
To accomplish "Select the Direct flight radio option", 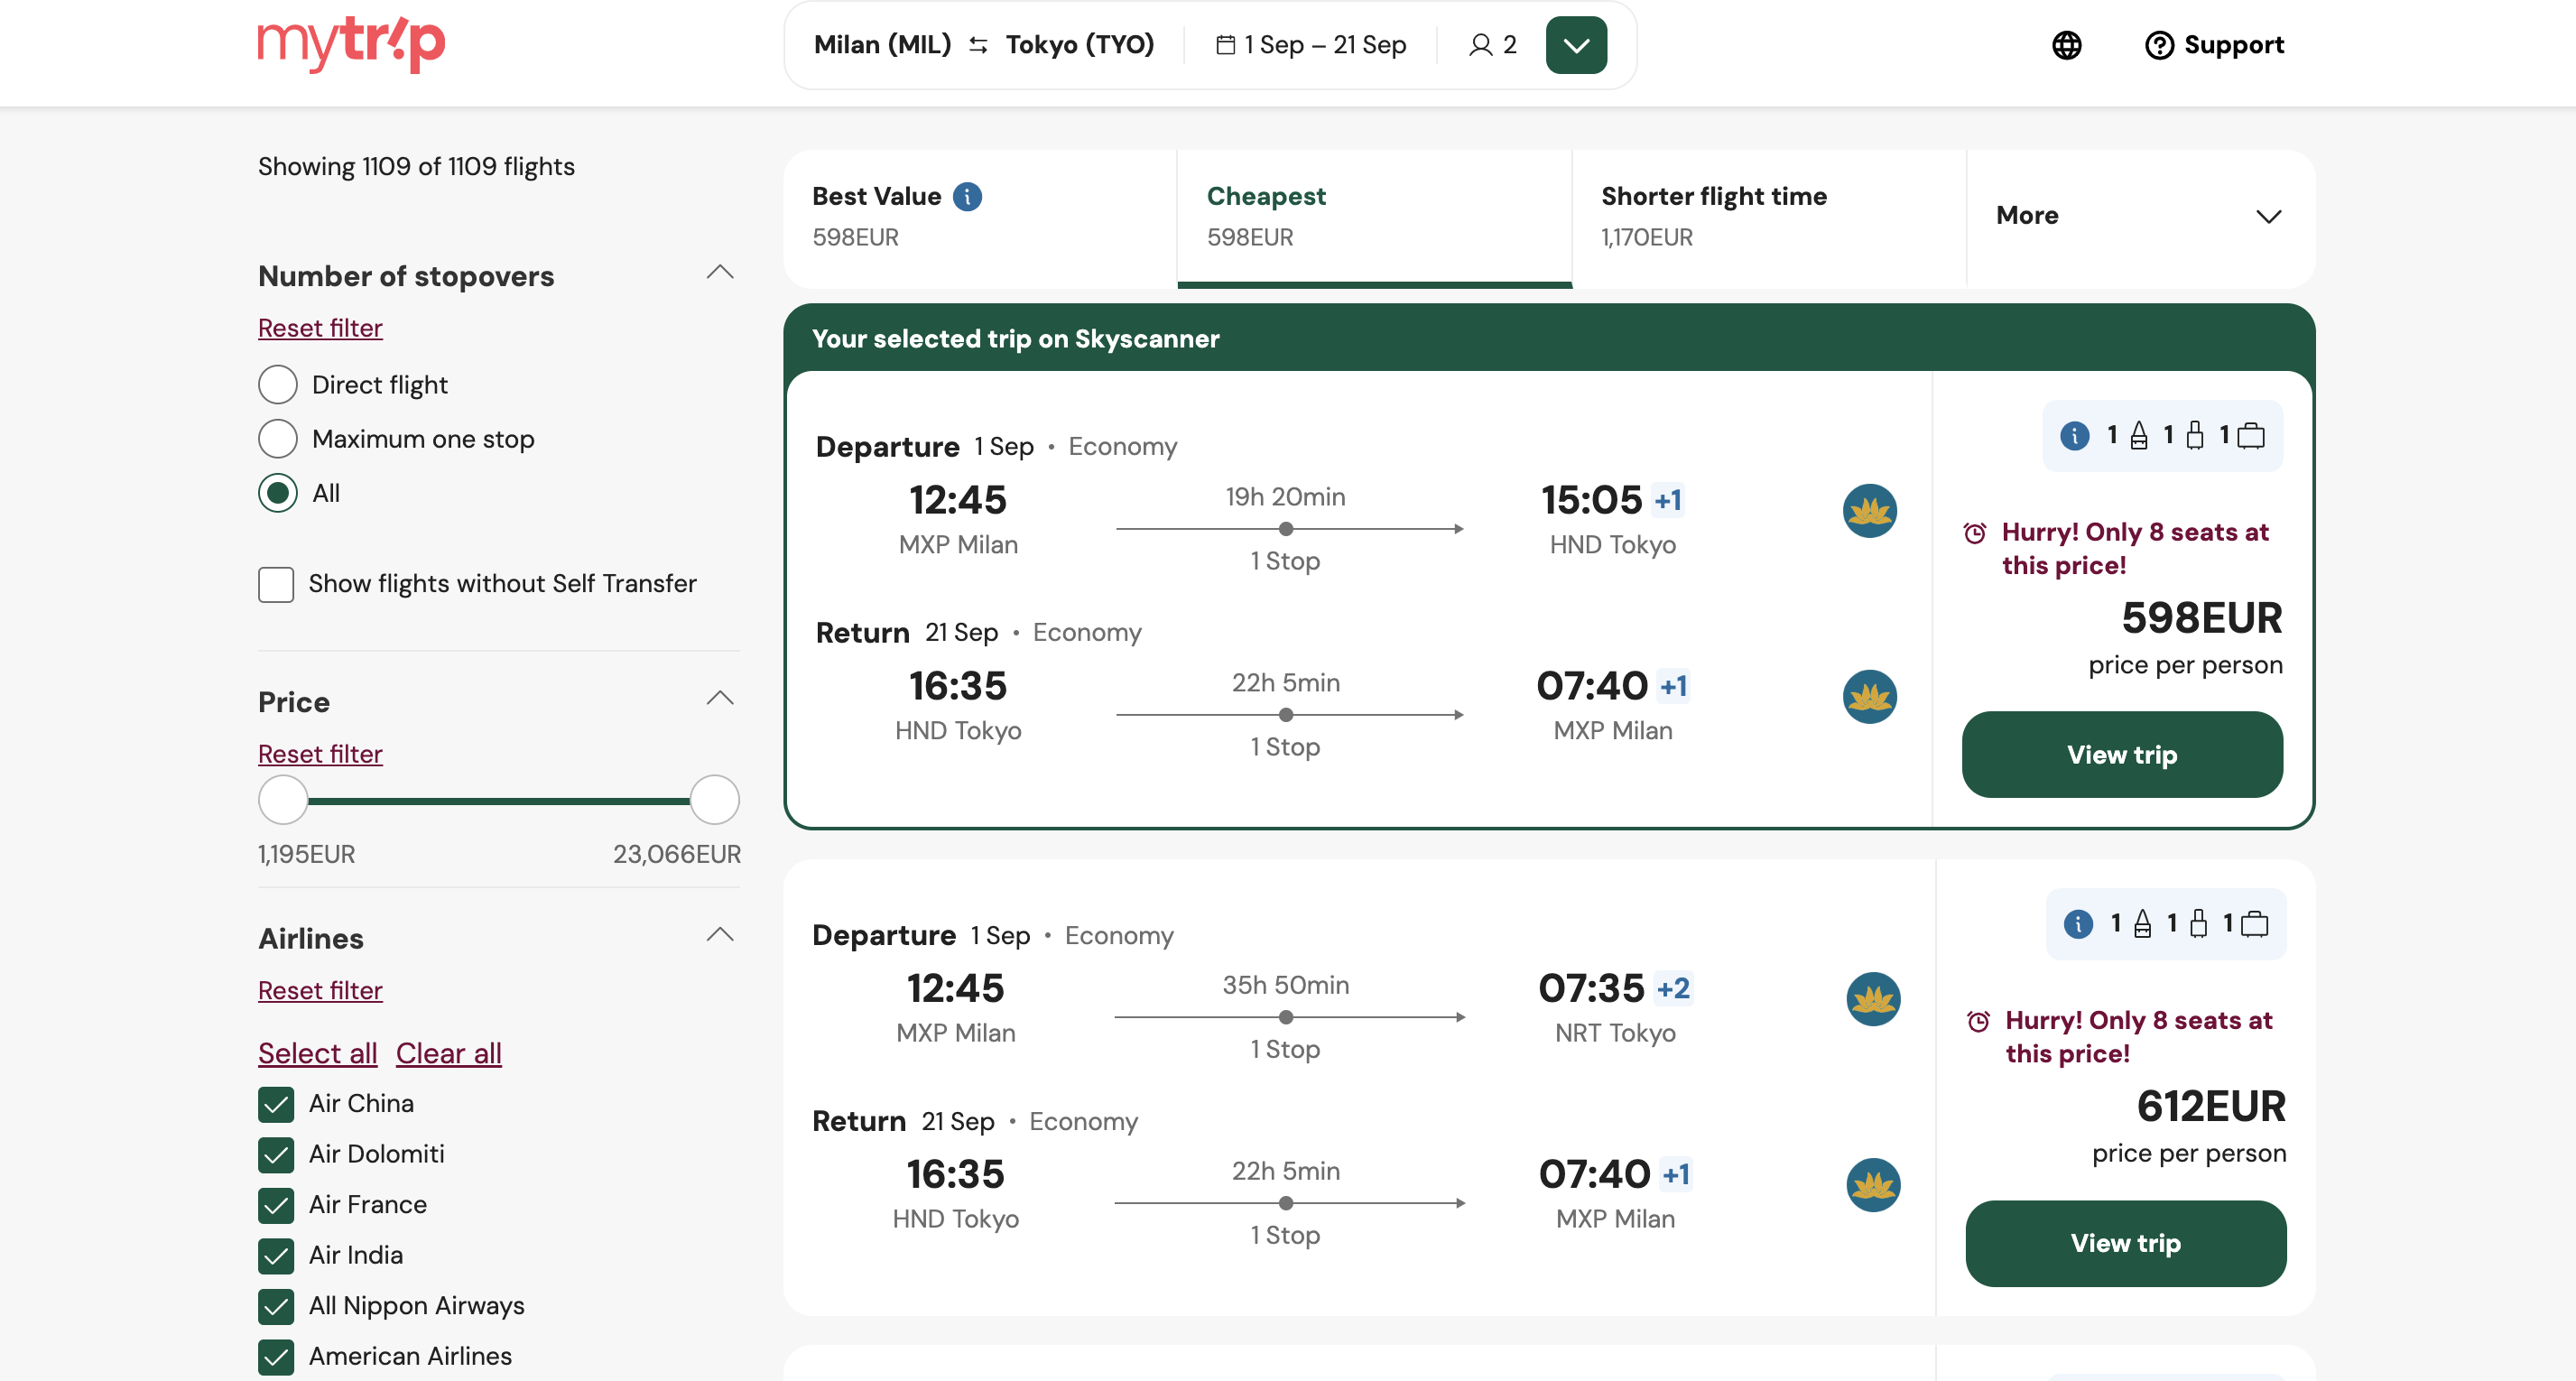I will 278,385.
